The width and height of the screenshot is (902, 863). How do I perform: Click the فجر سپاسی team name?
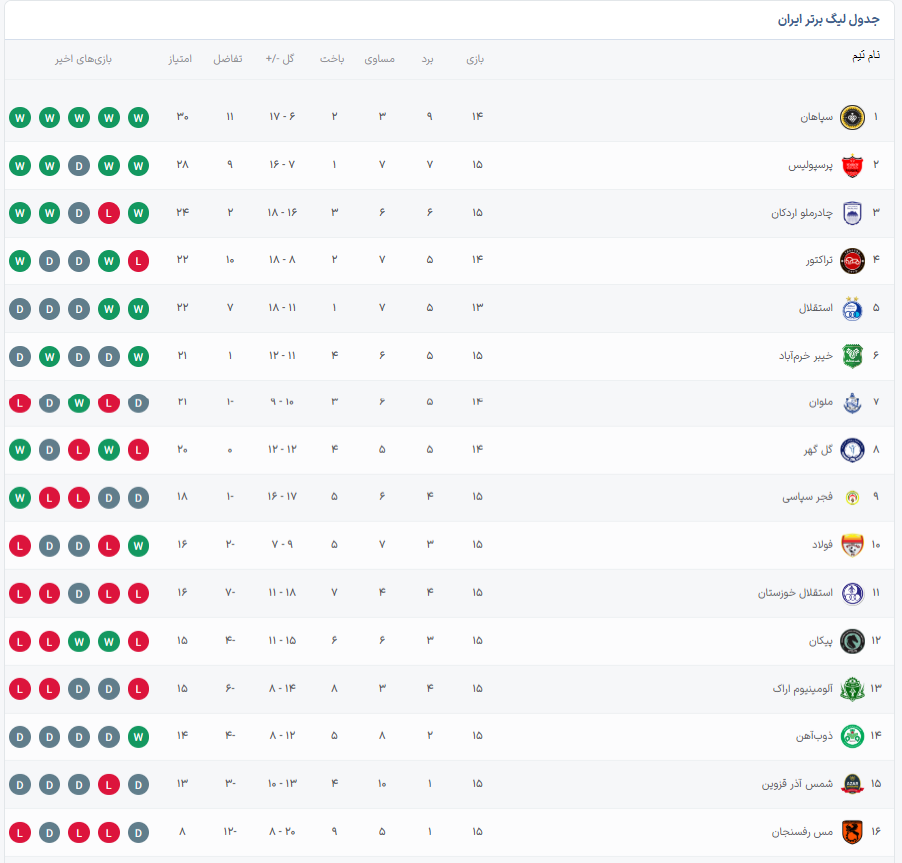(x=807, y=498)
